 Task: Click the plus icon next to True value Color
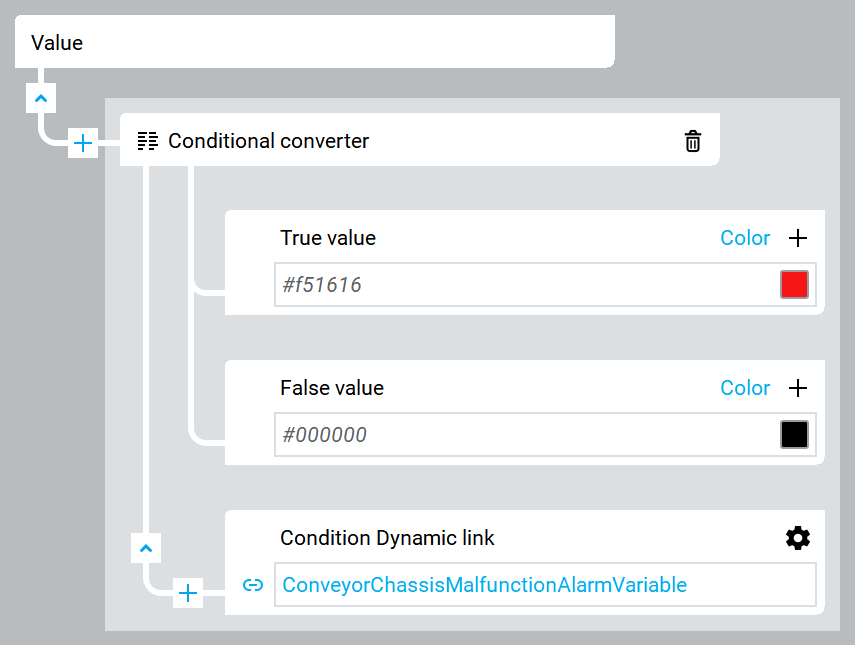(797, 238)
